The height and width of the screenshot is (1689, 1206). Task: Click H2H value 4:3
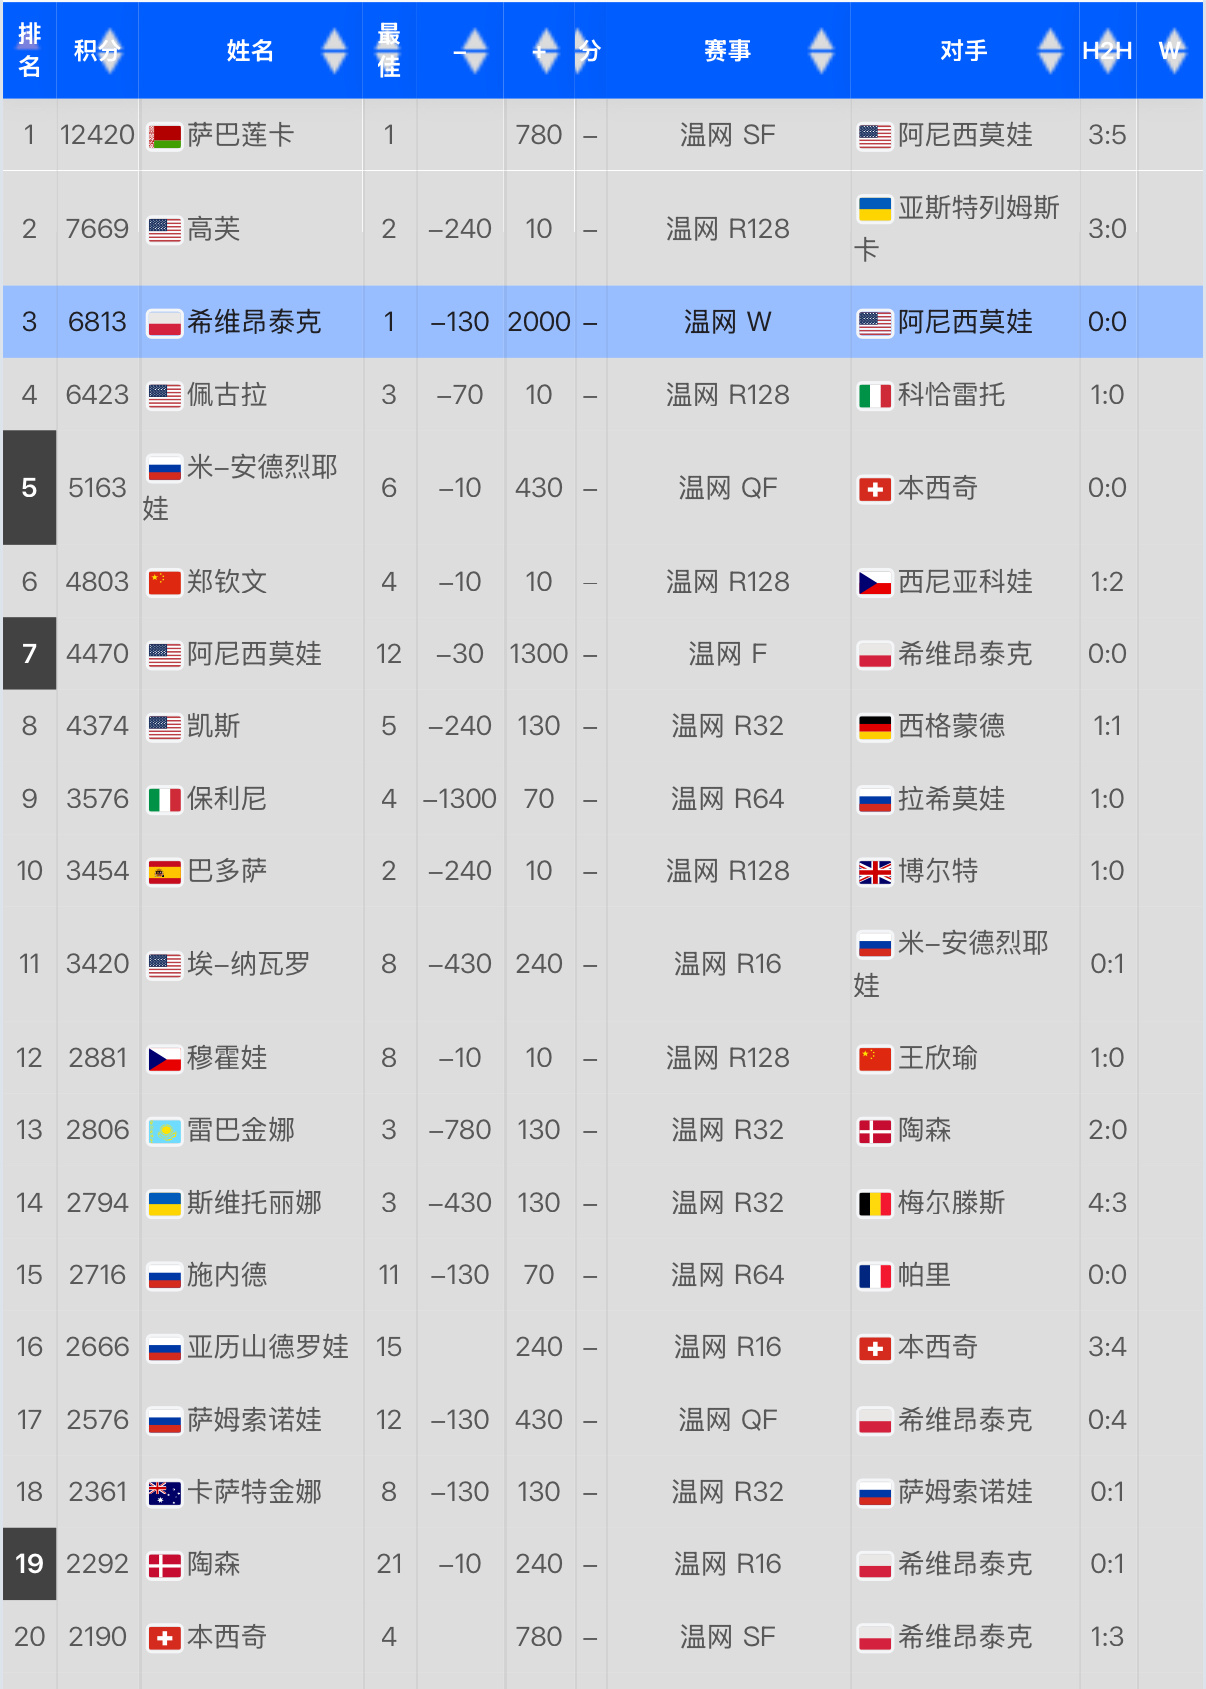1107,1203
